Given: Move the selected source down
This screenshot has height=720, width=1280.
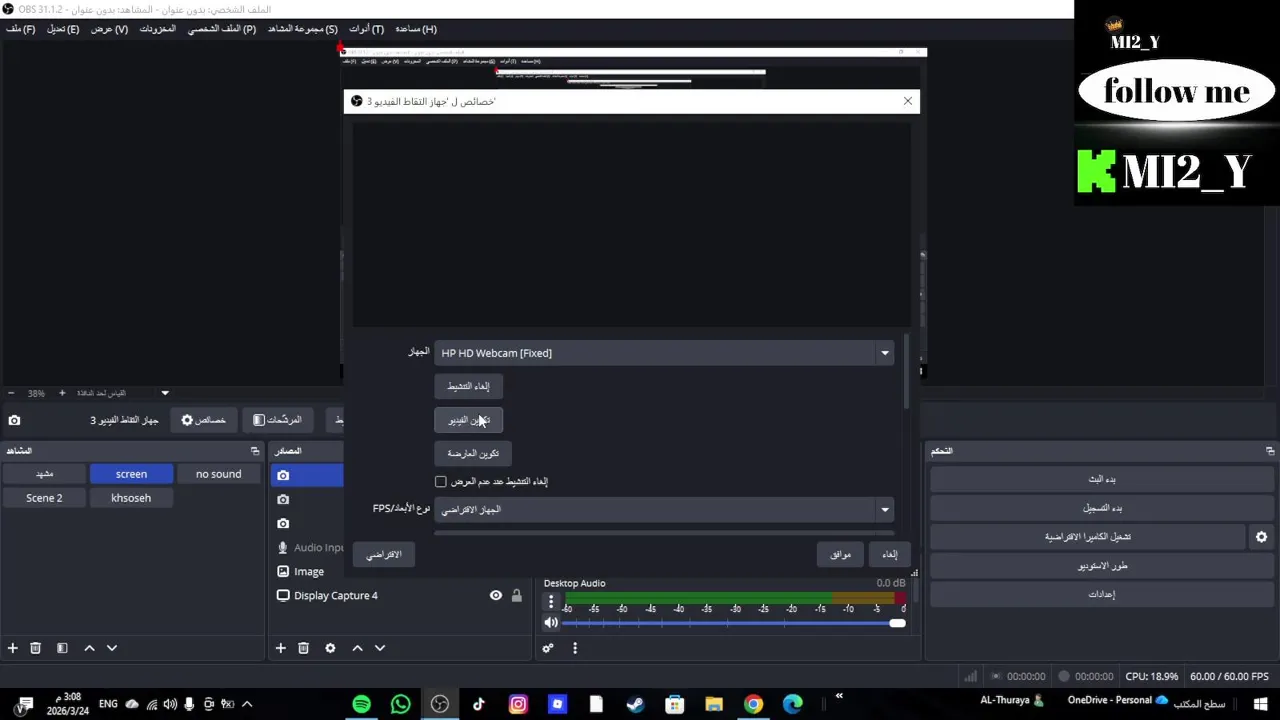Looking at the screenshot, I should (x=380, y=648).
